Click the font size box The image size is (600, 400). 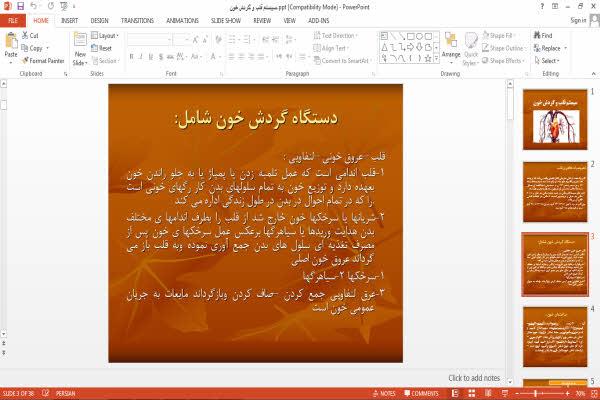tap(181, 39)
